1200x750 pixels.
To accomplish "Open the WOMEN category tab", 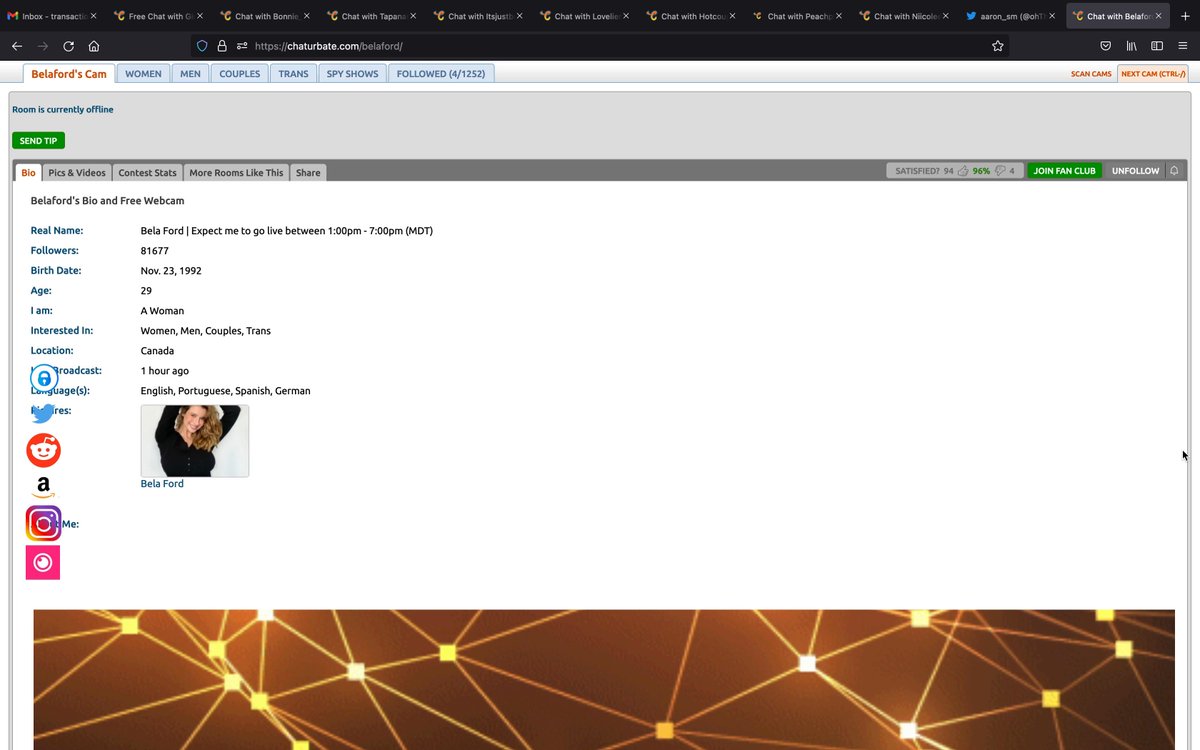I will [x=143, y=74].
